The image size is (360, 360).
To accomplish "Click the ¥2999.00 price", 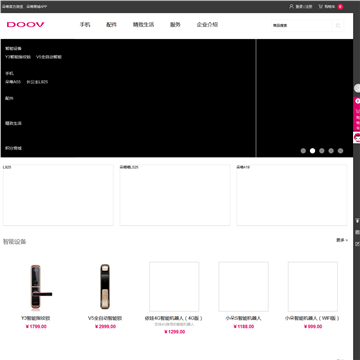I will pyautogui.click(x=105, y=327).
